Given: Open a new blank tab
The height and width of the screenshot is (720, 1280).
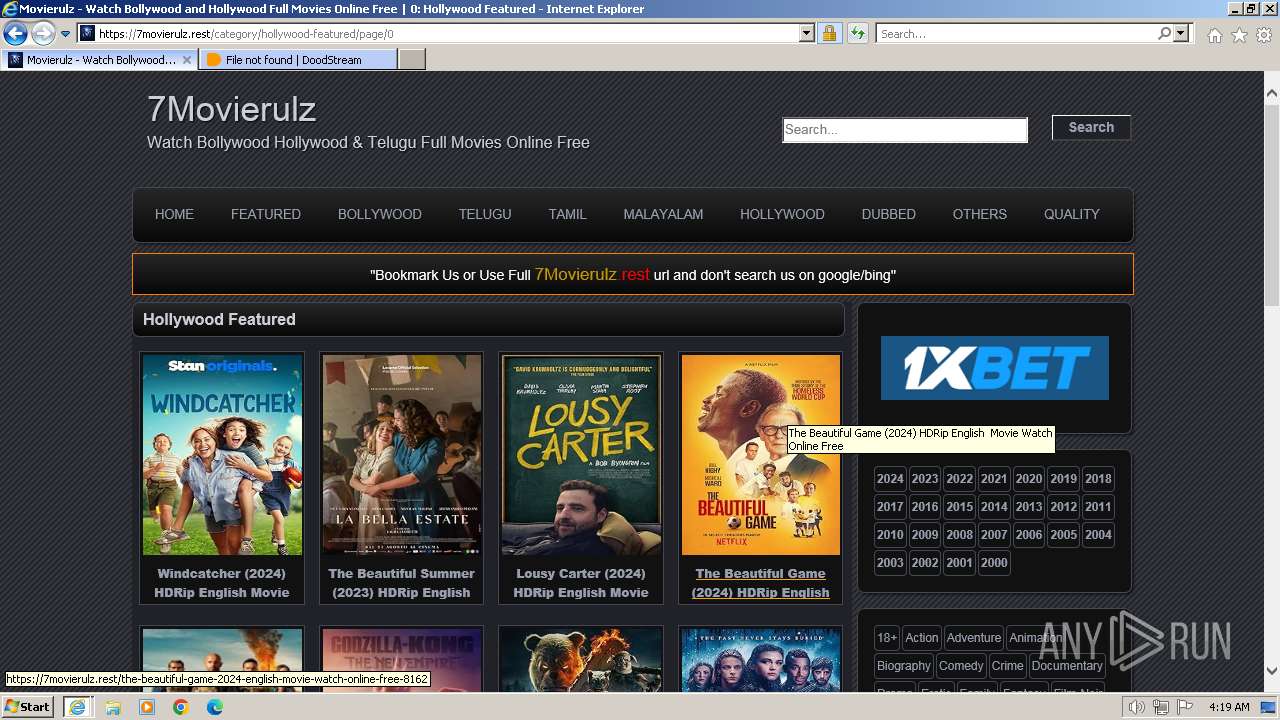Looking at the screenshot, I should [412, 60].
